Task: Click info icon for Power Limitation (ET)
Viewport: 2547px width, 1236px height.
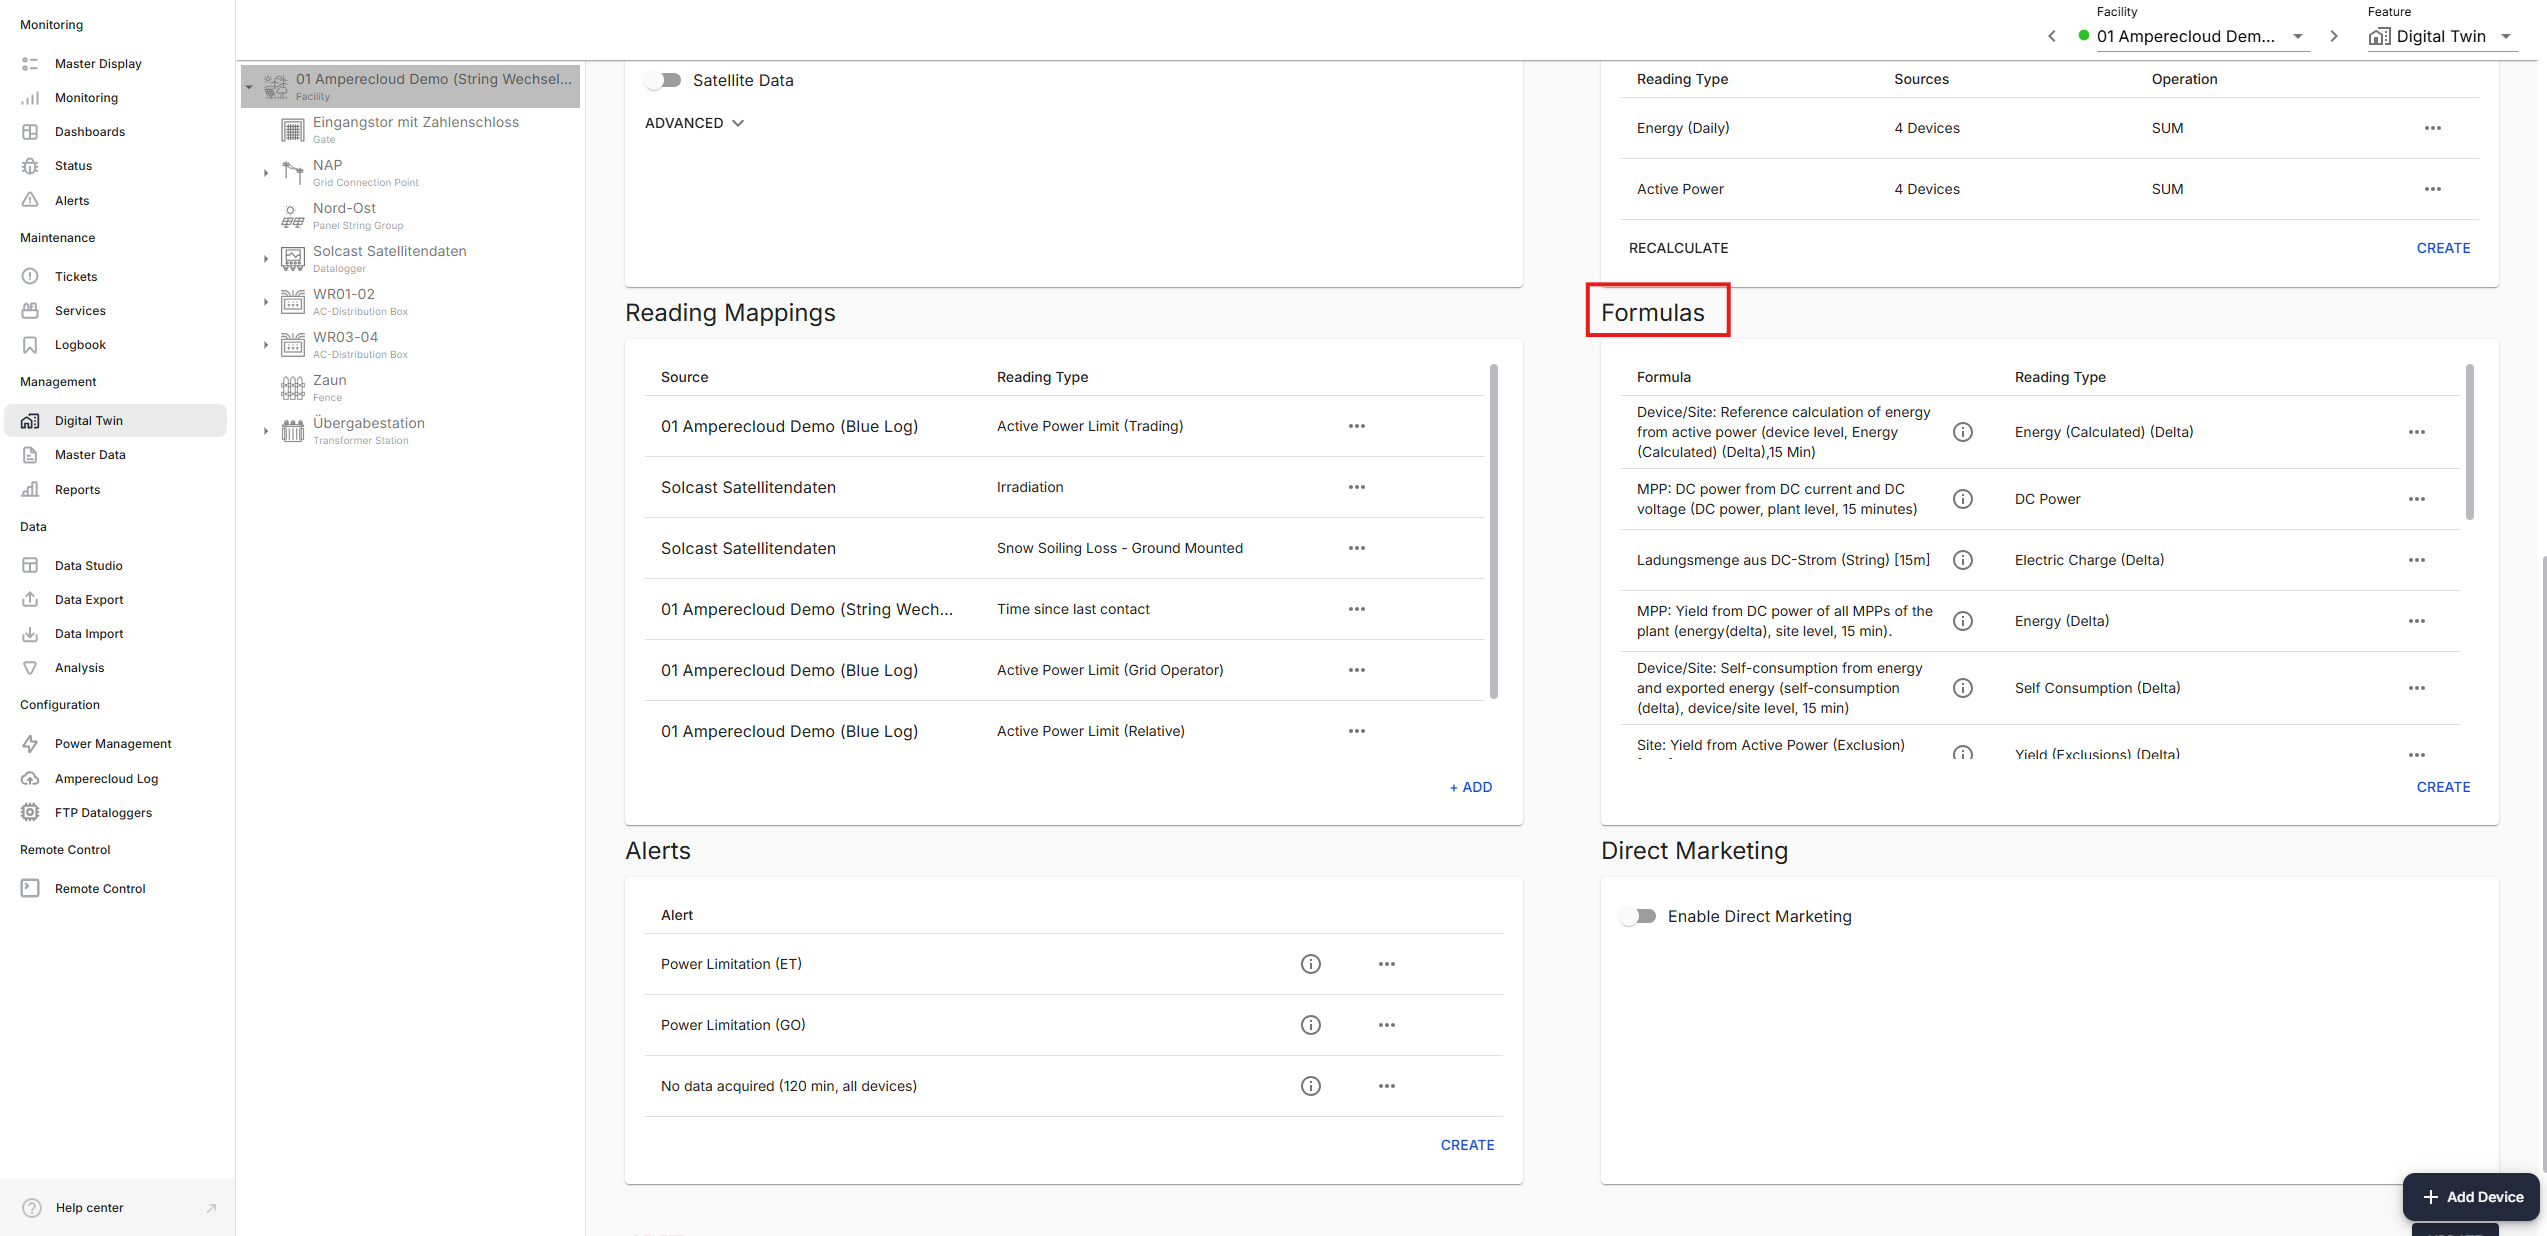Action: click(x=1310, y=964)
